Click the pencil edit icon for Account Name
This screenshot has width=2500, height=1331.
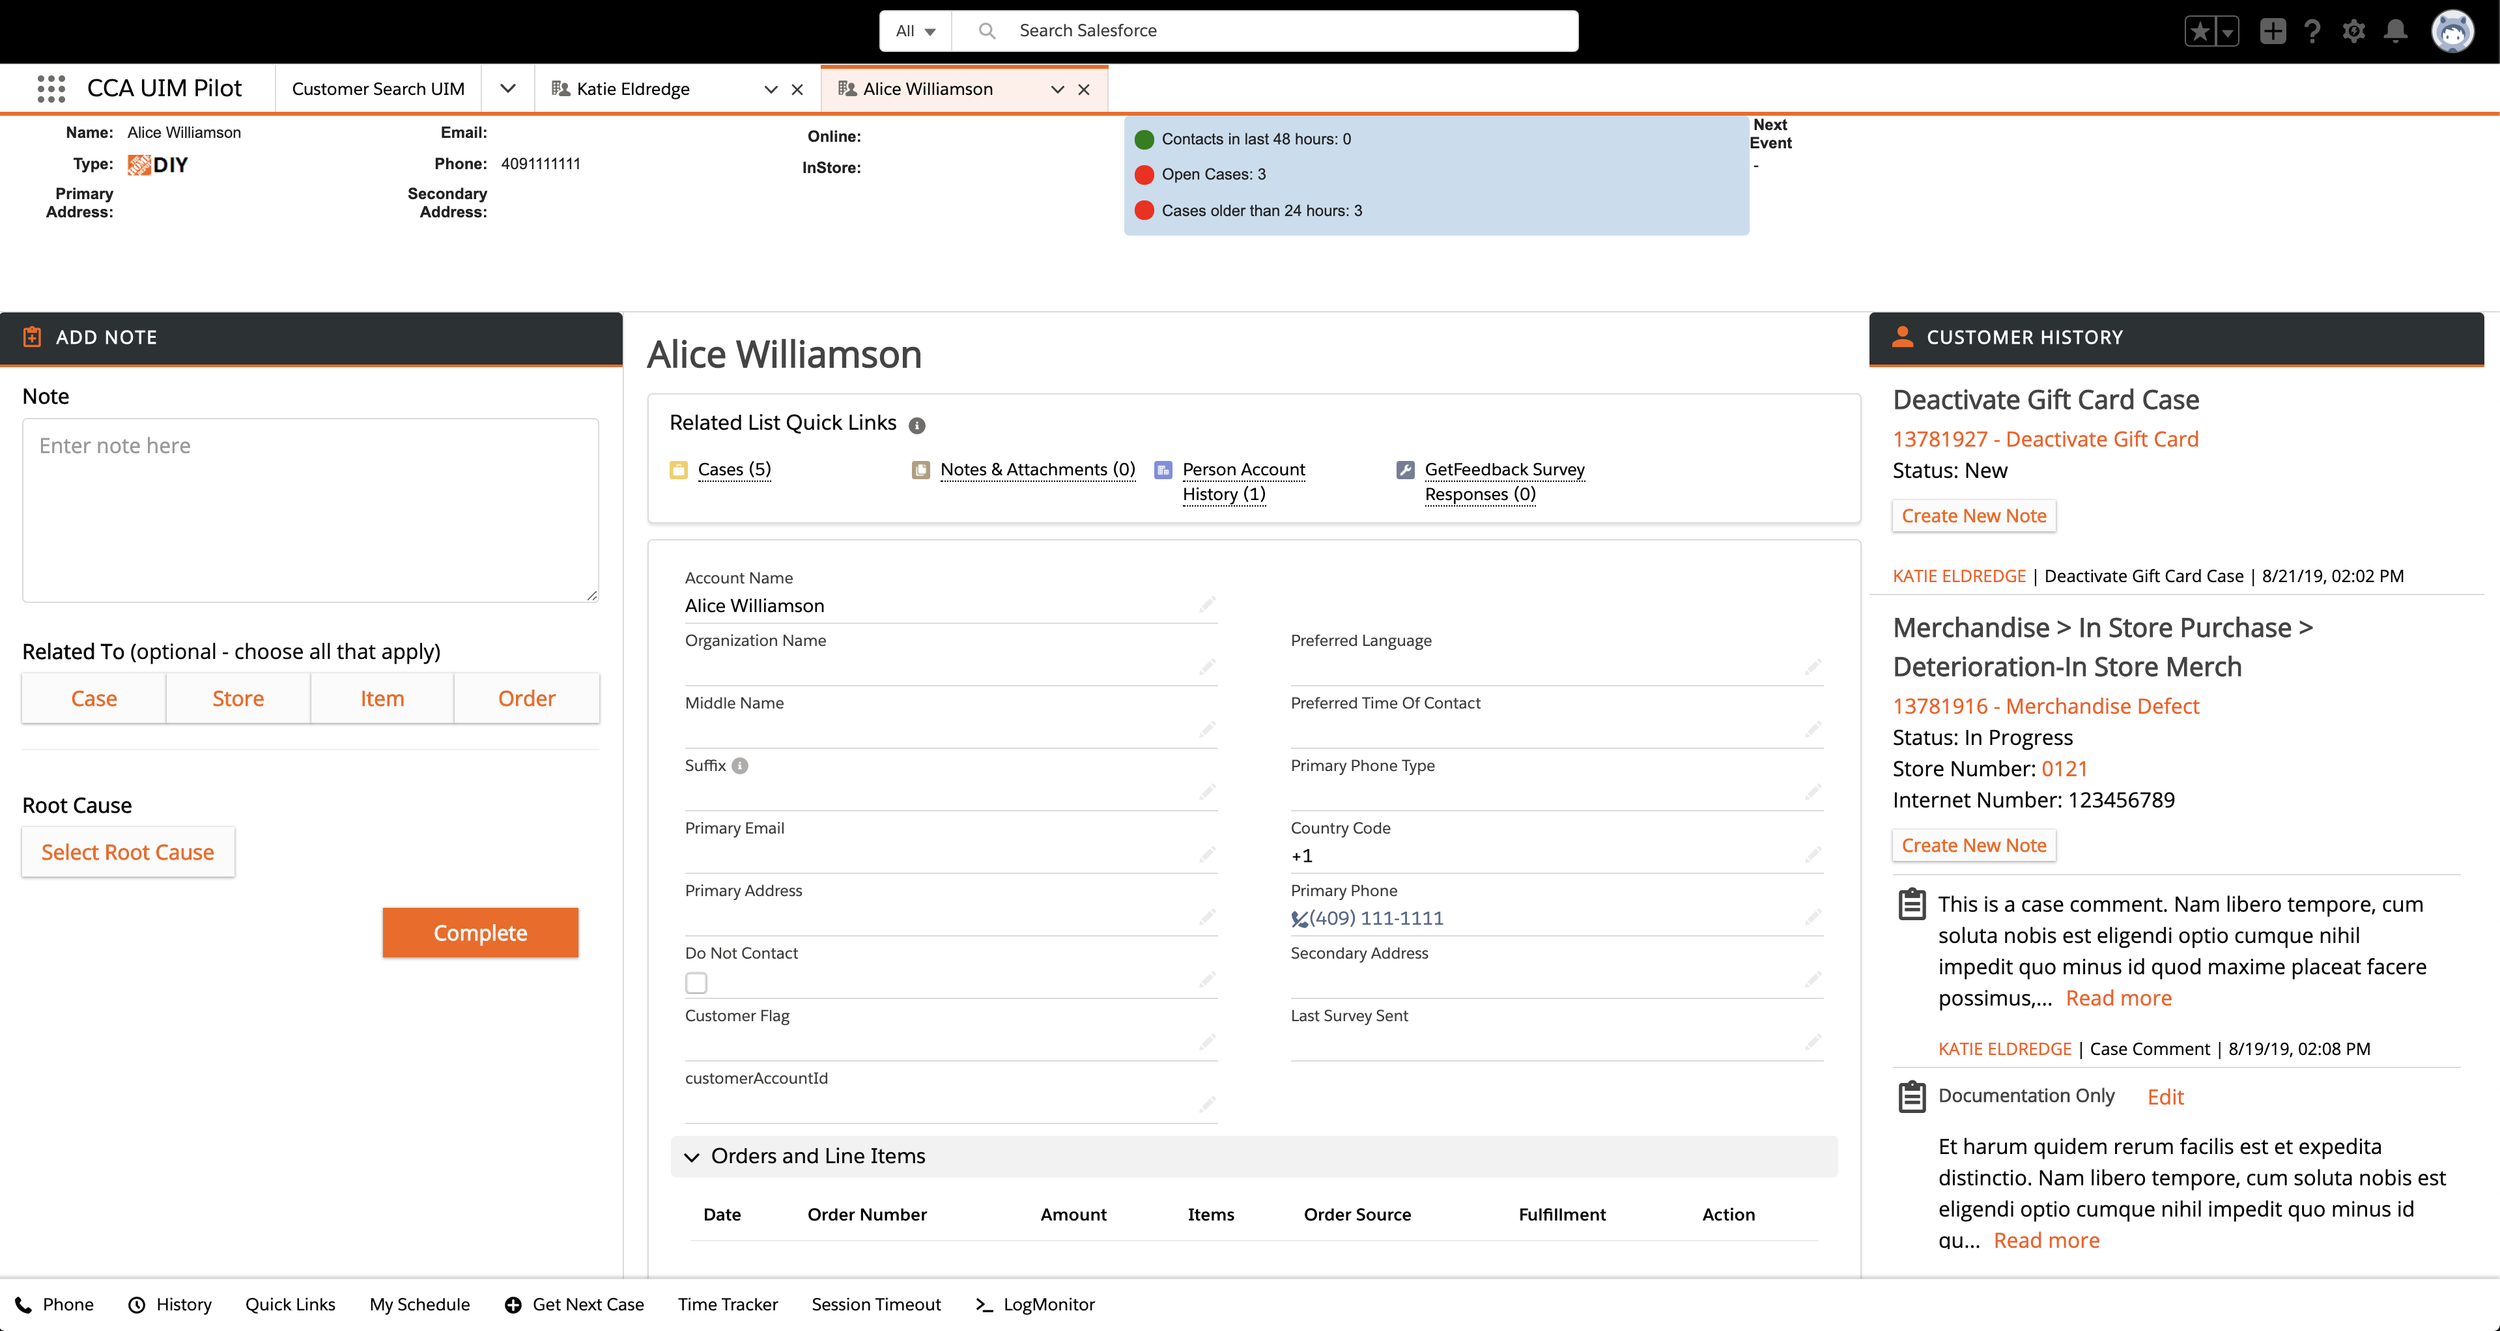1207,605
